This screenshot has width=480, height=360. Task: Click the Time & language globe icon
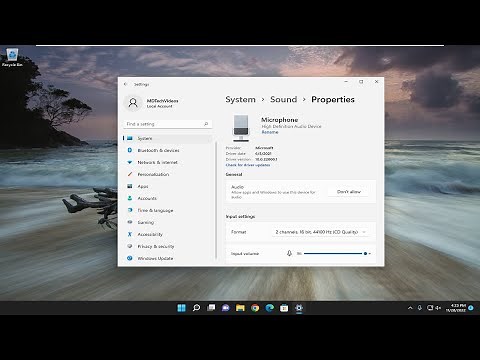pos(130,210)
